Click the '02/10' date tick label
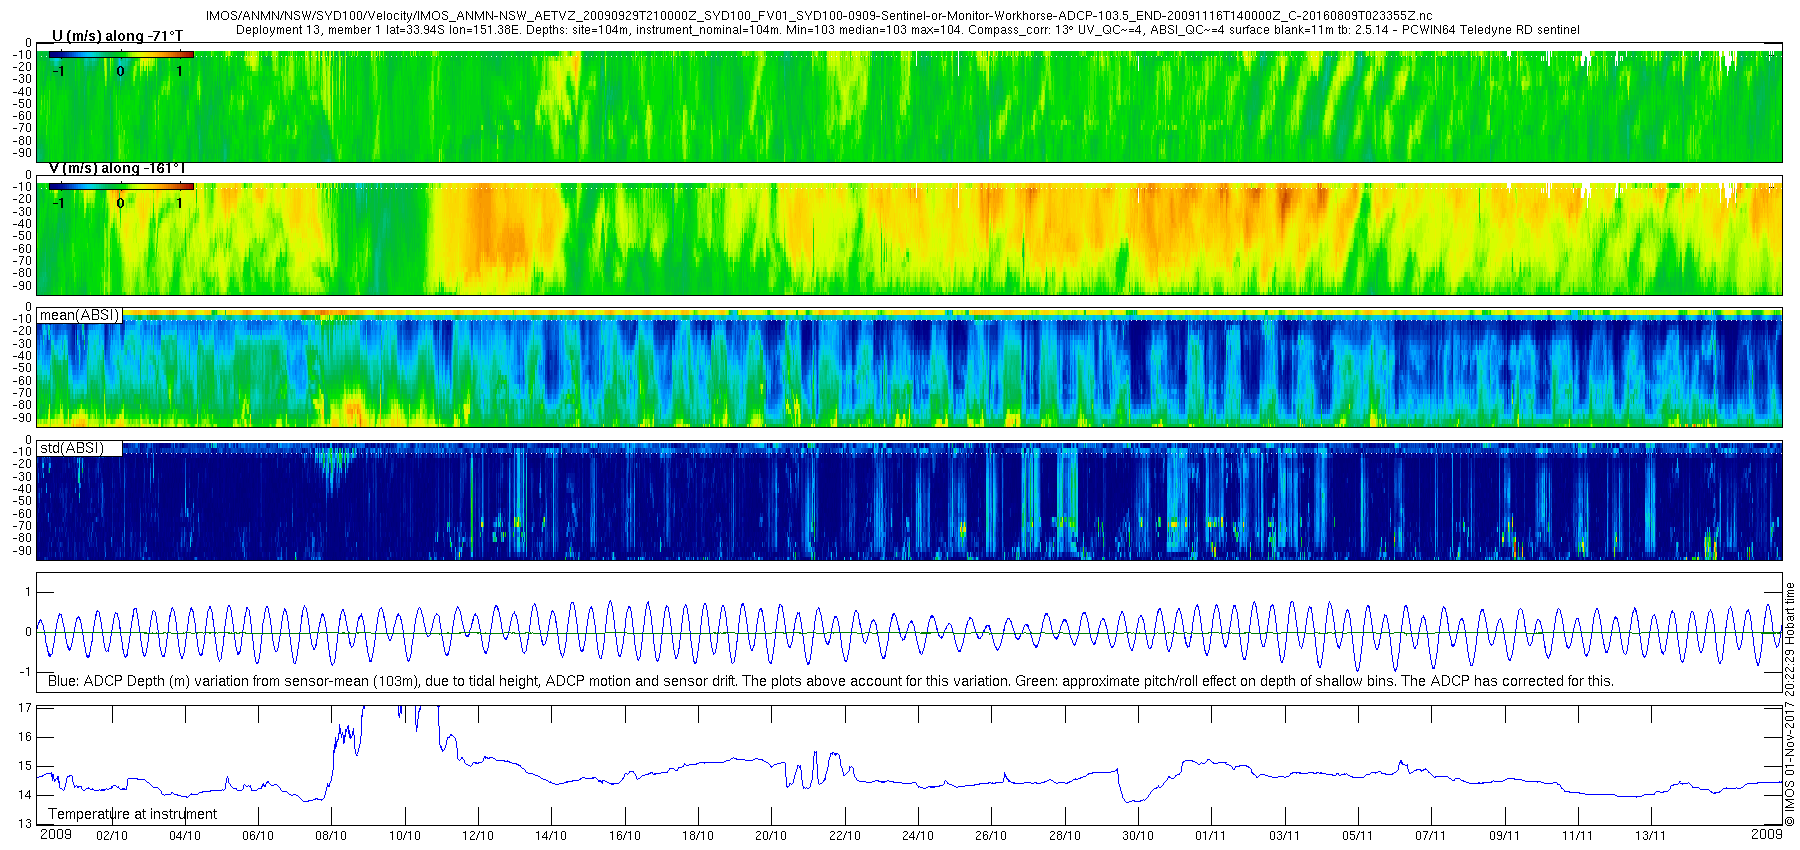Screen dimensions: 1800x850 (112, 836)
